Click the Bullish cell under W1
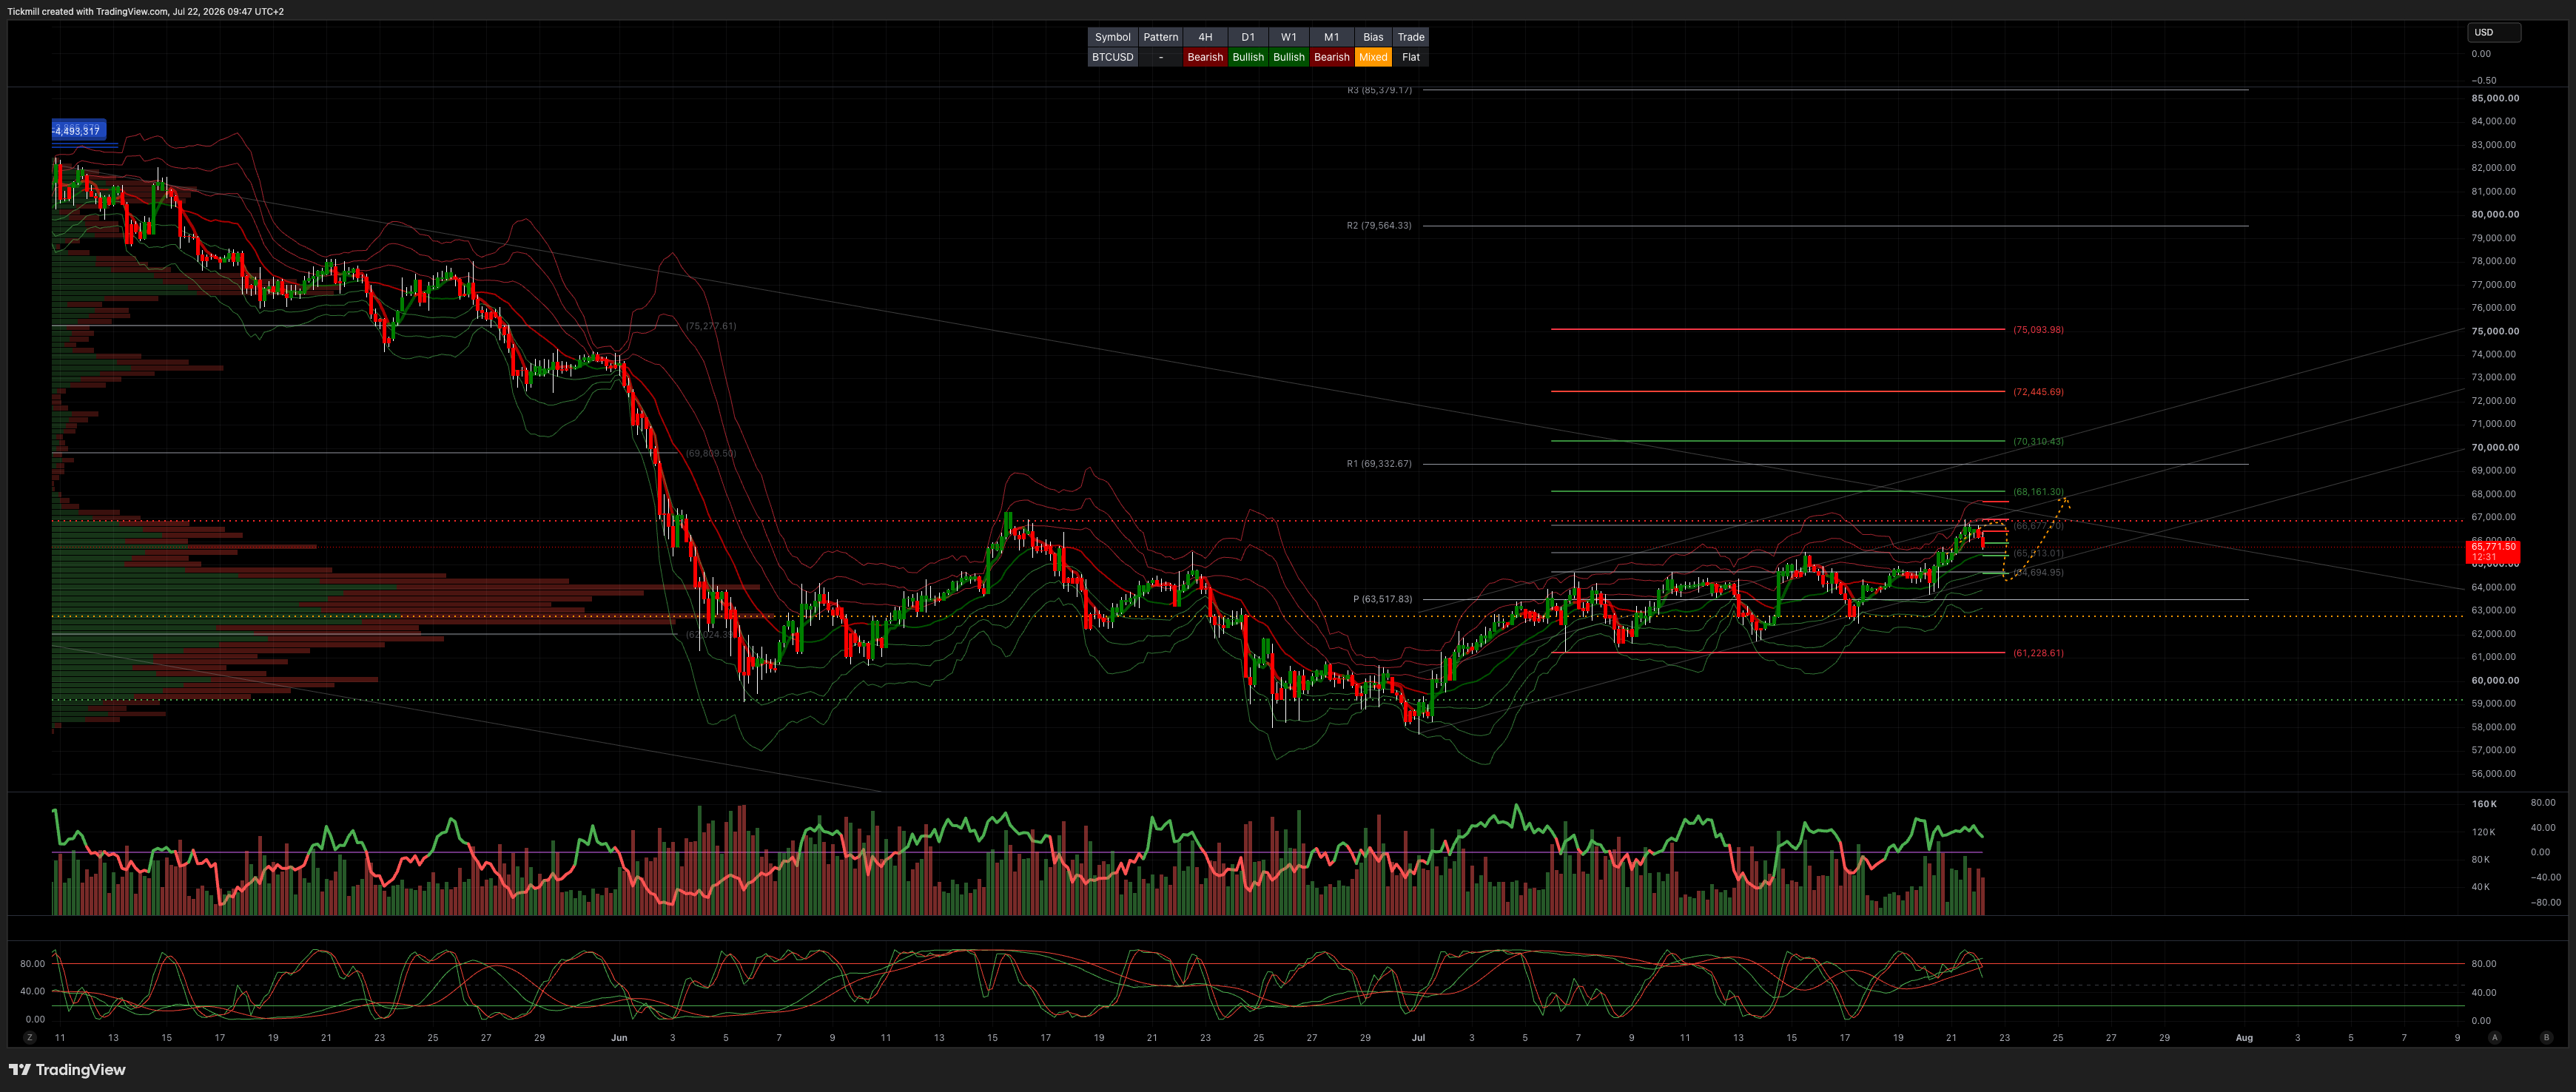 pyautogui.click(x=1289, y=57)
